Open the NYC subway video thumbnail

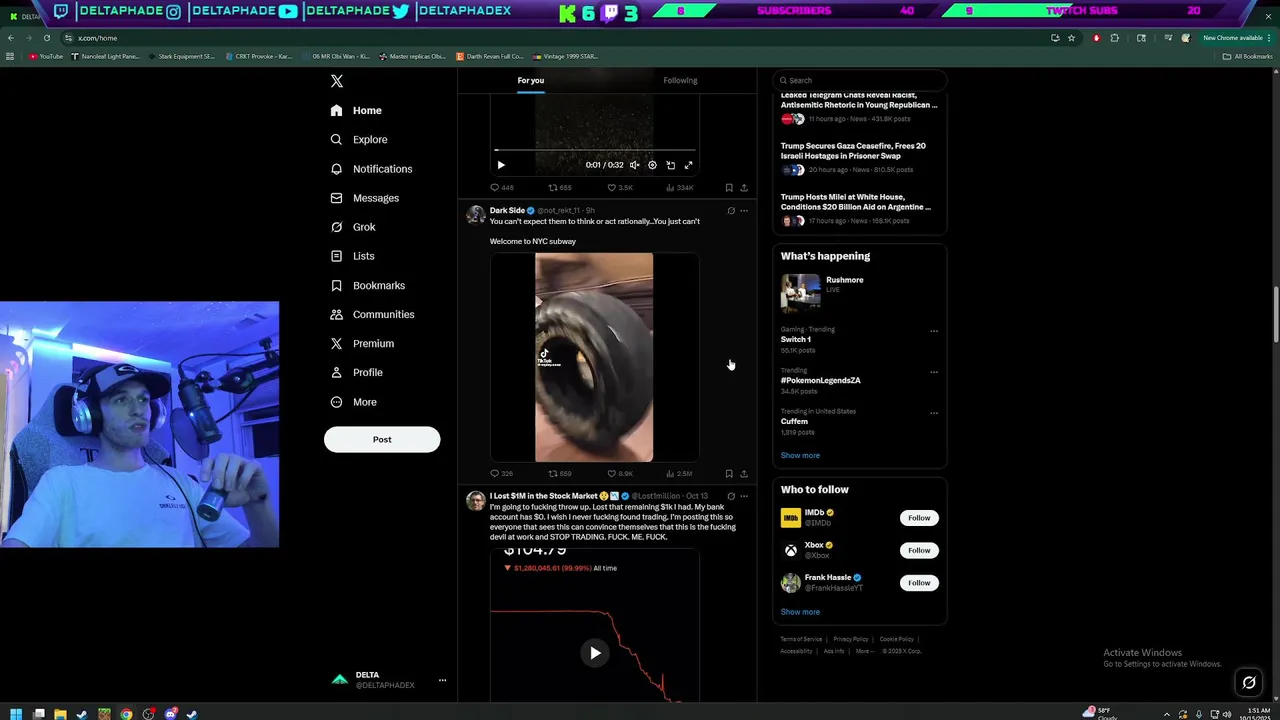pos(594,358)
